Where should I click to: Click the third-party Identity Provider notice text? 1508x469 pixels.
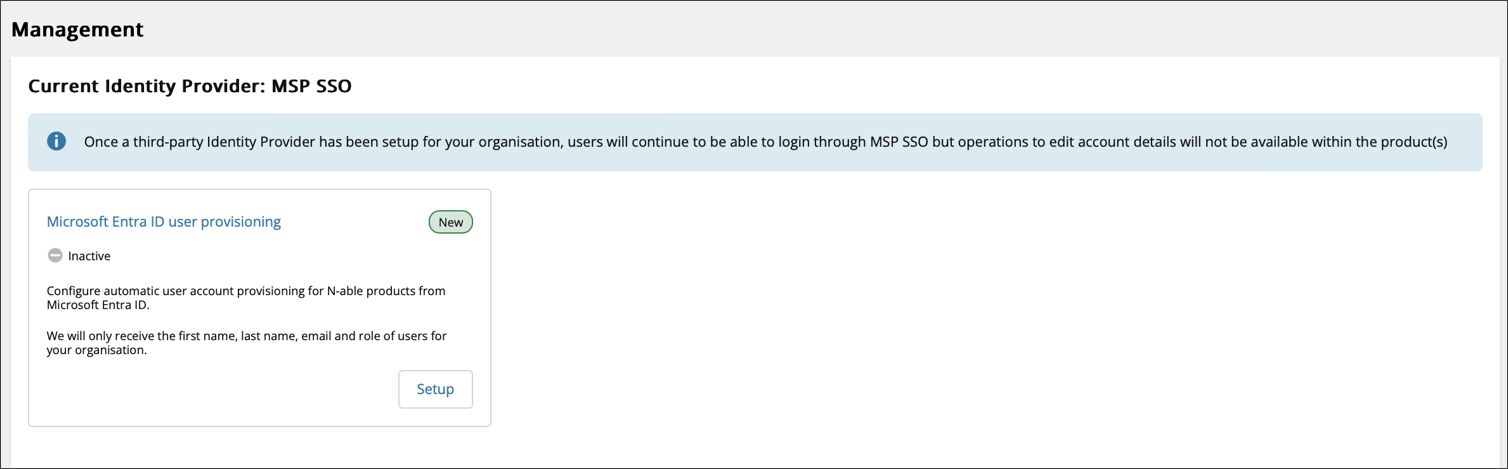765,142
